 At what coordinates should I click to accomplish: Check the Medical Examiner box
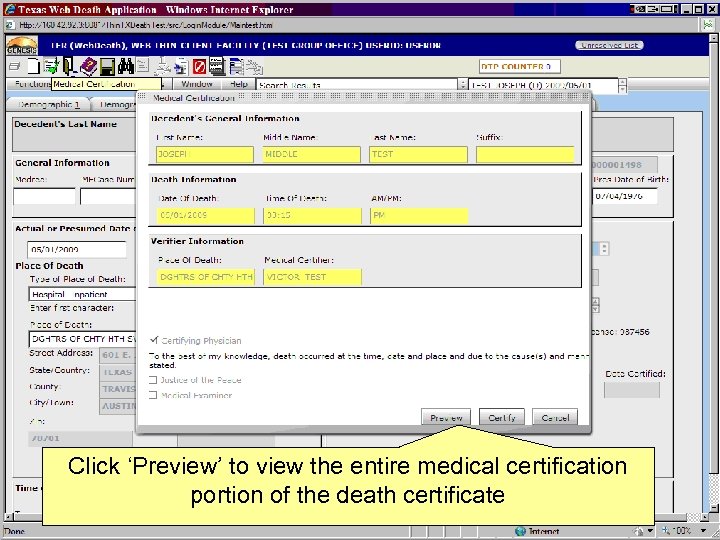click(153, 395)
